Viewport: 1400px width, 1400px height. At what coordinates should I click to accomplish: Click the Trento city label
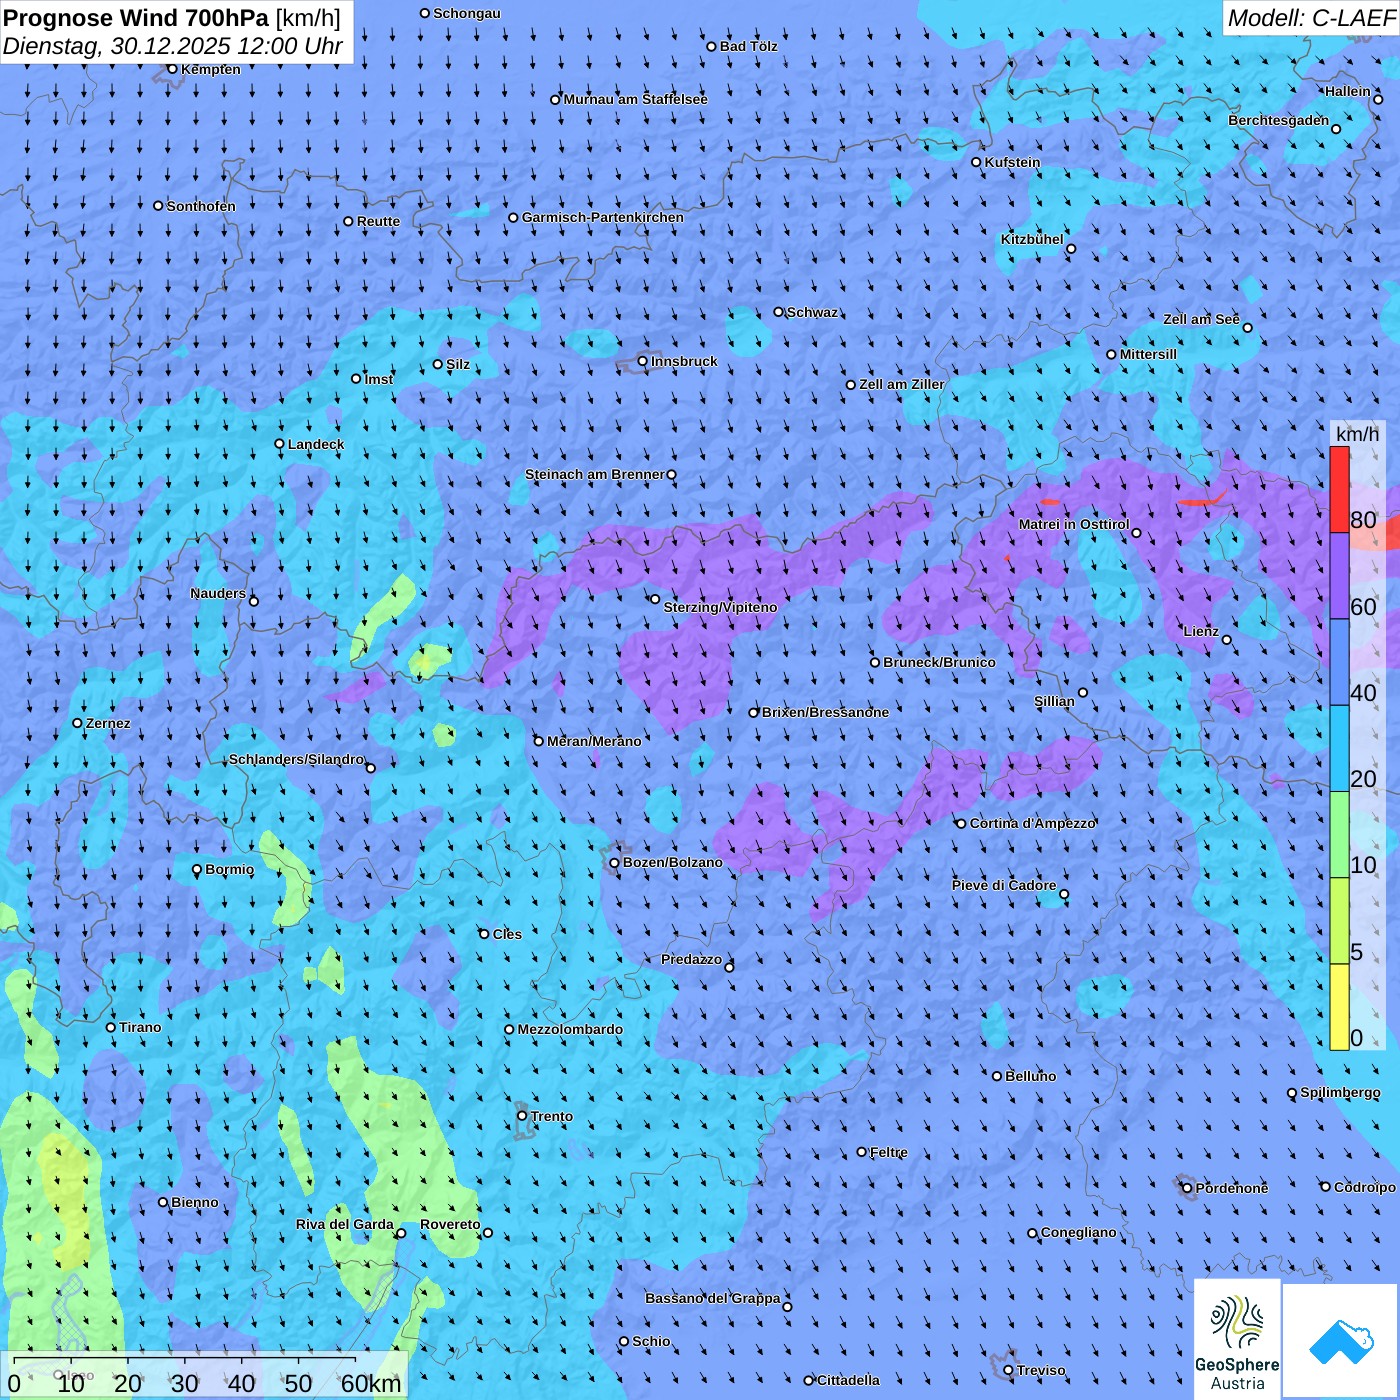(x=552, y=1116)
